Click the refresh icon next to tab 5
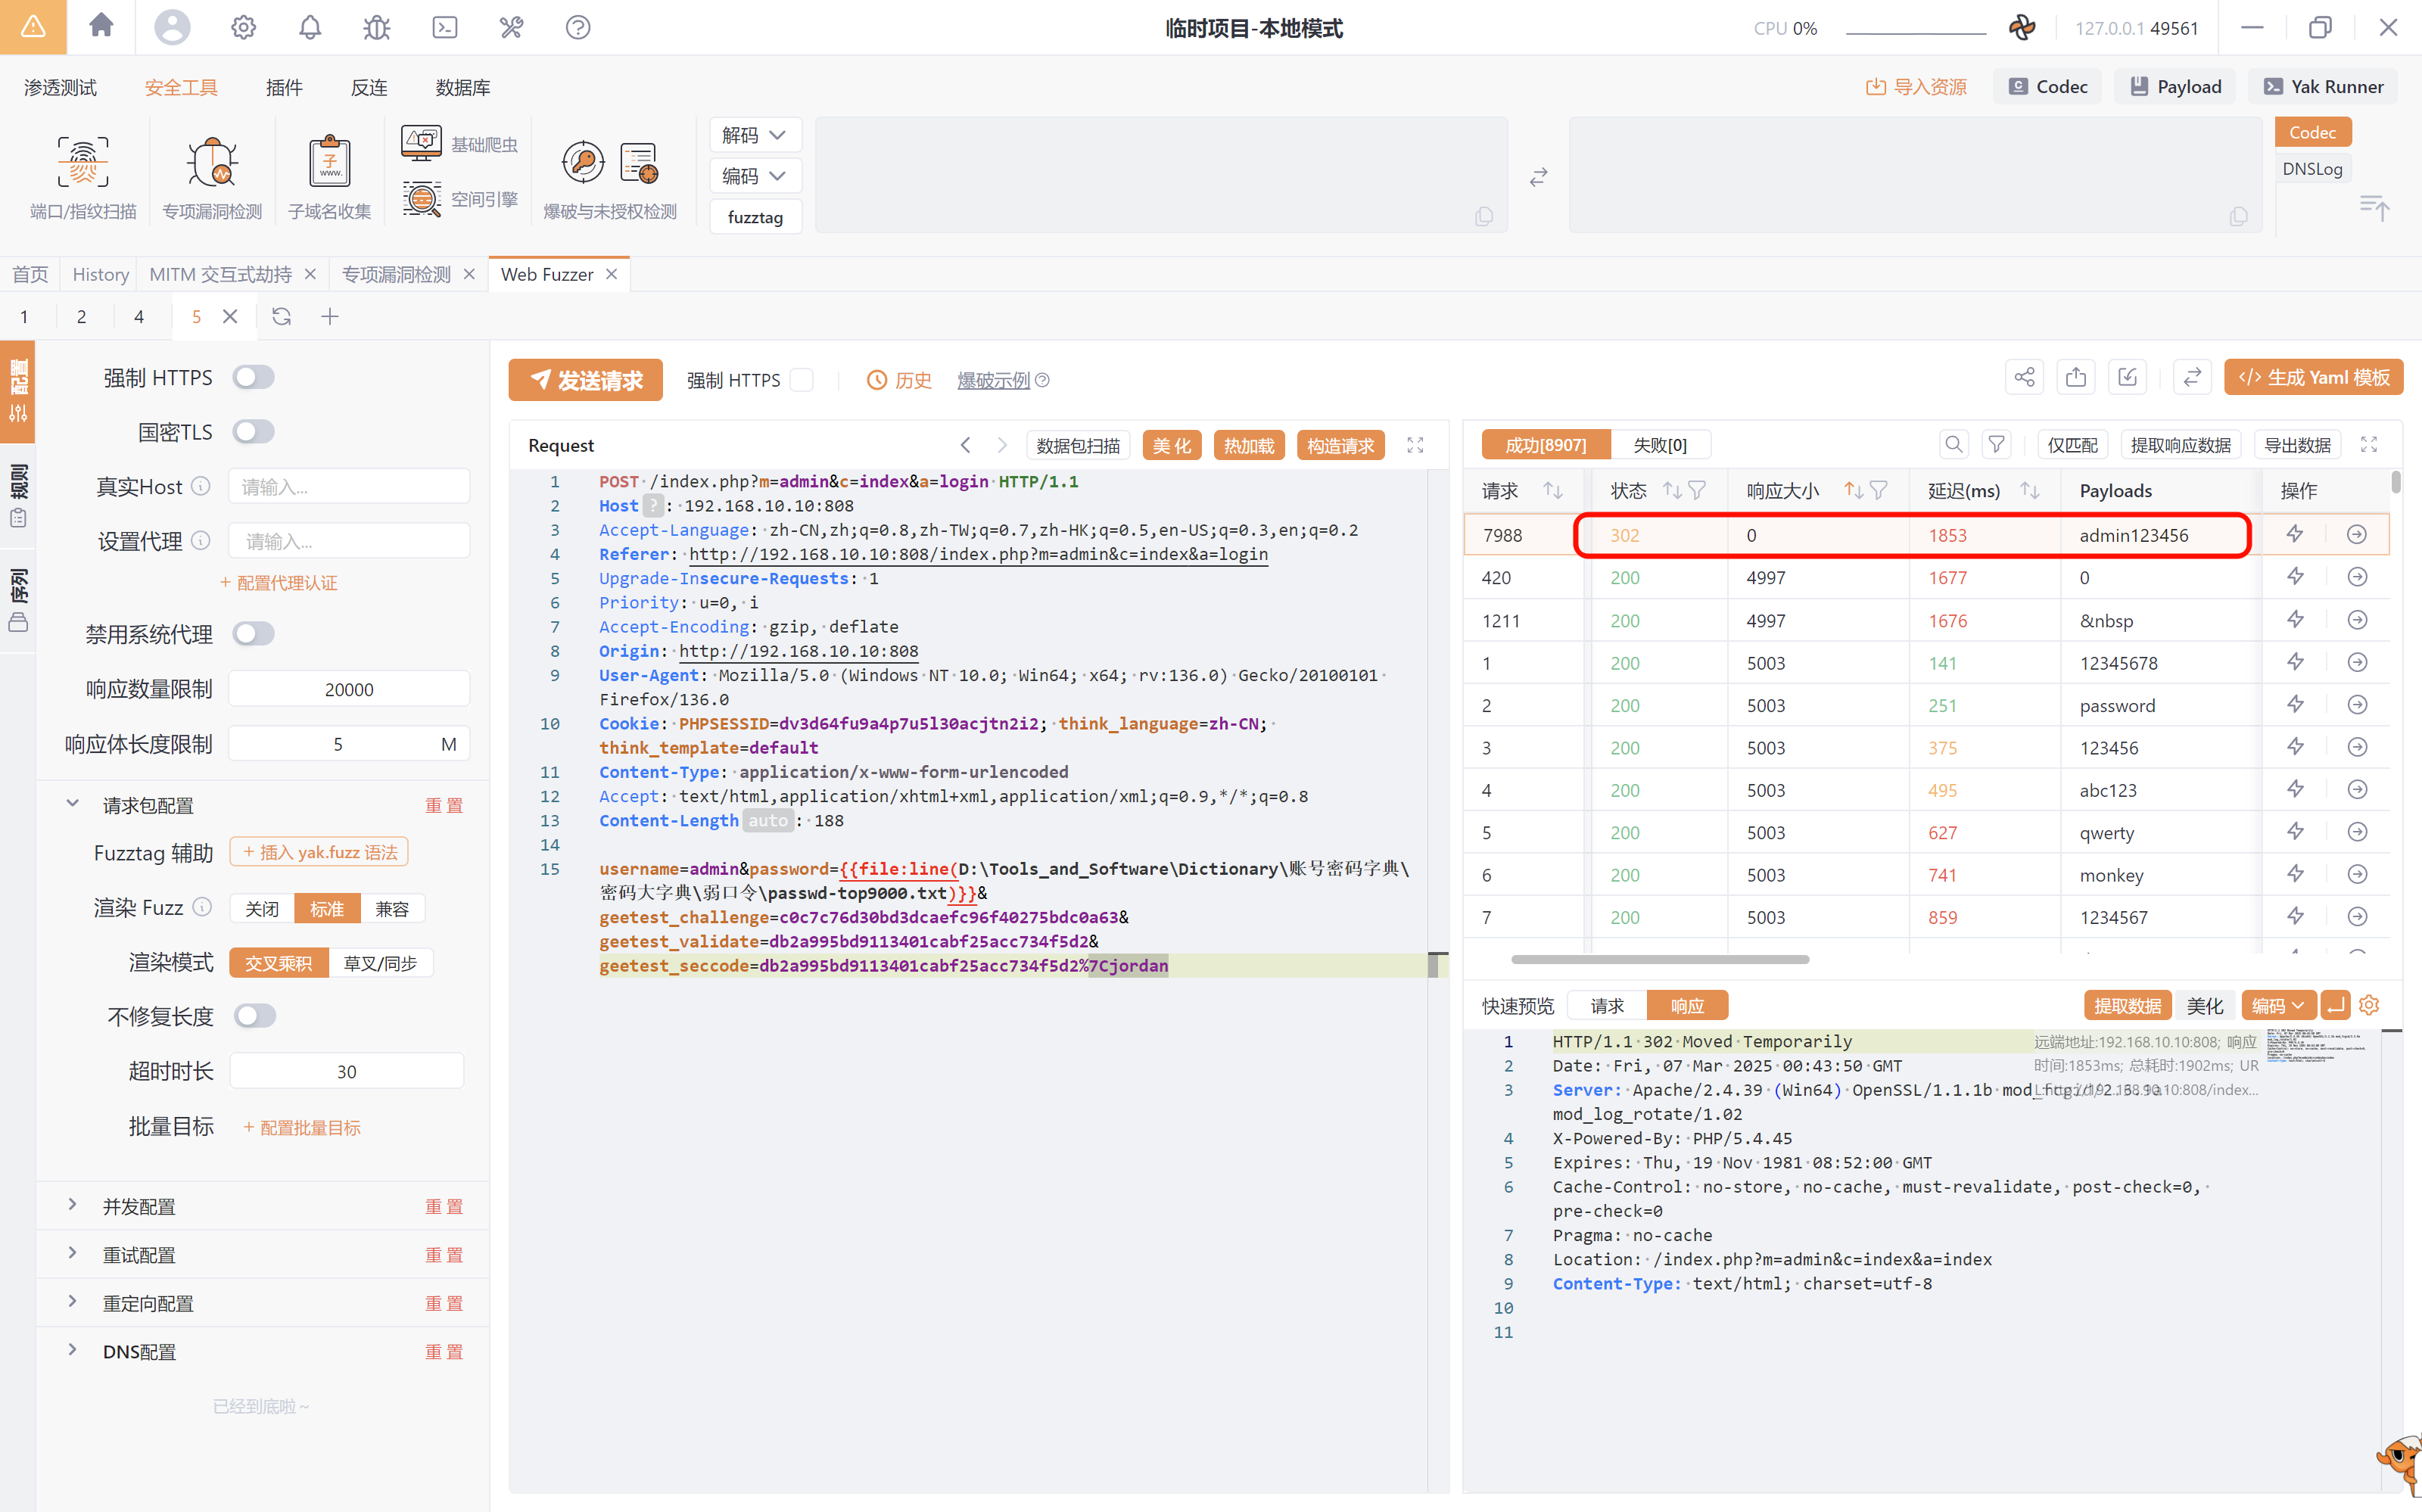This screenshot has height=1512, width=2422. pos(281,317)
